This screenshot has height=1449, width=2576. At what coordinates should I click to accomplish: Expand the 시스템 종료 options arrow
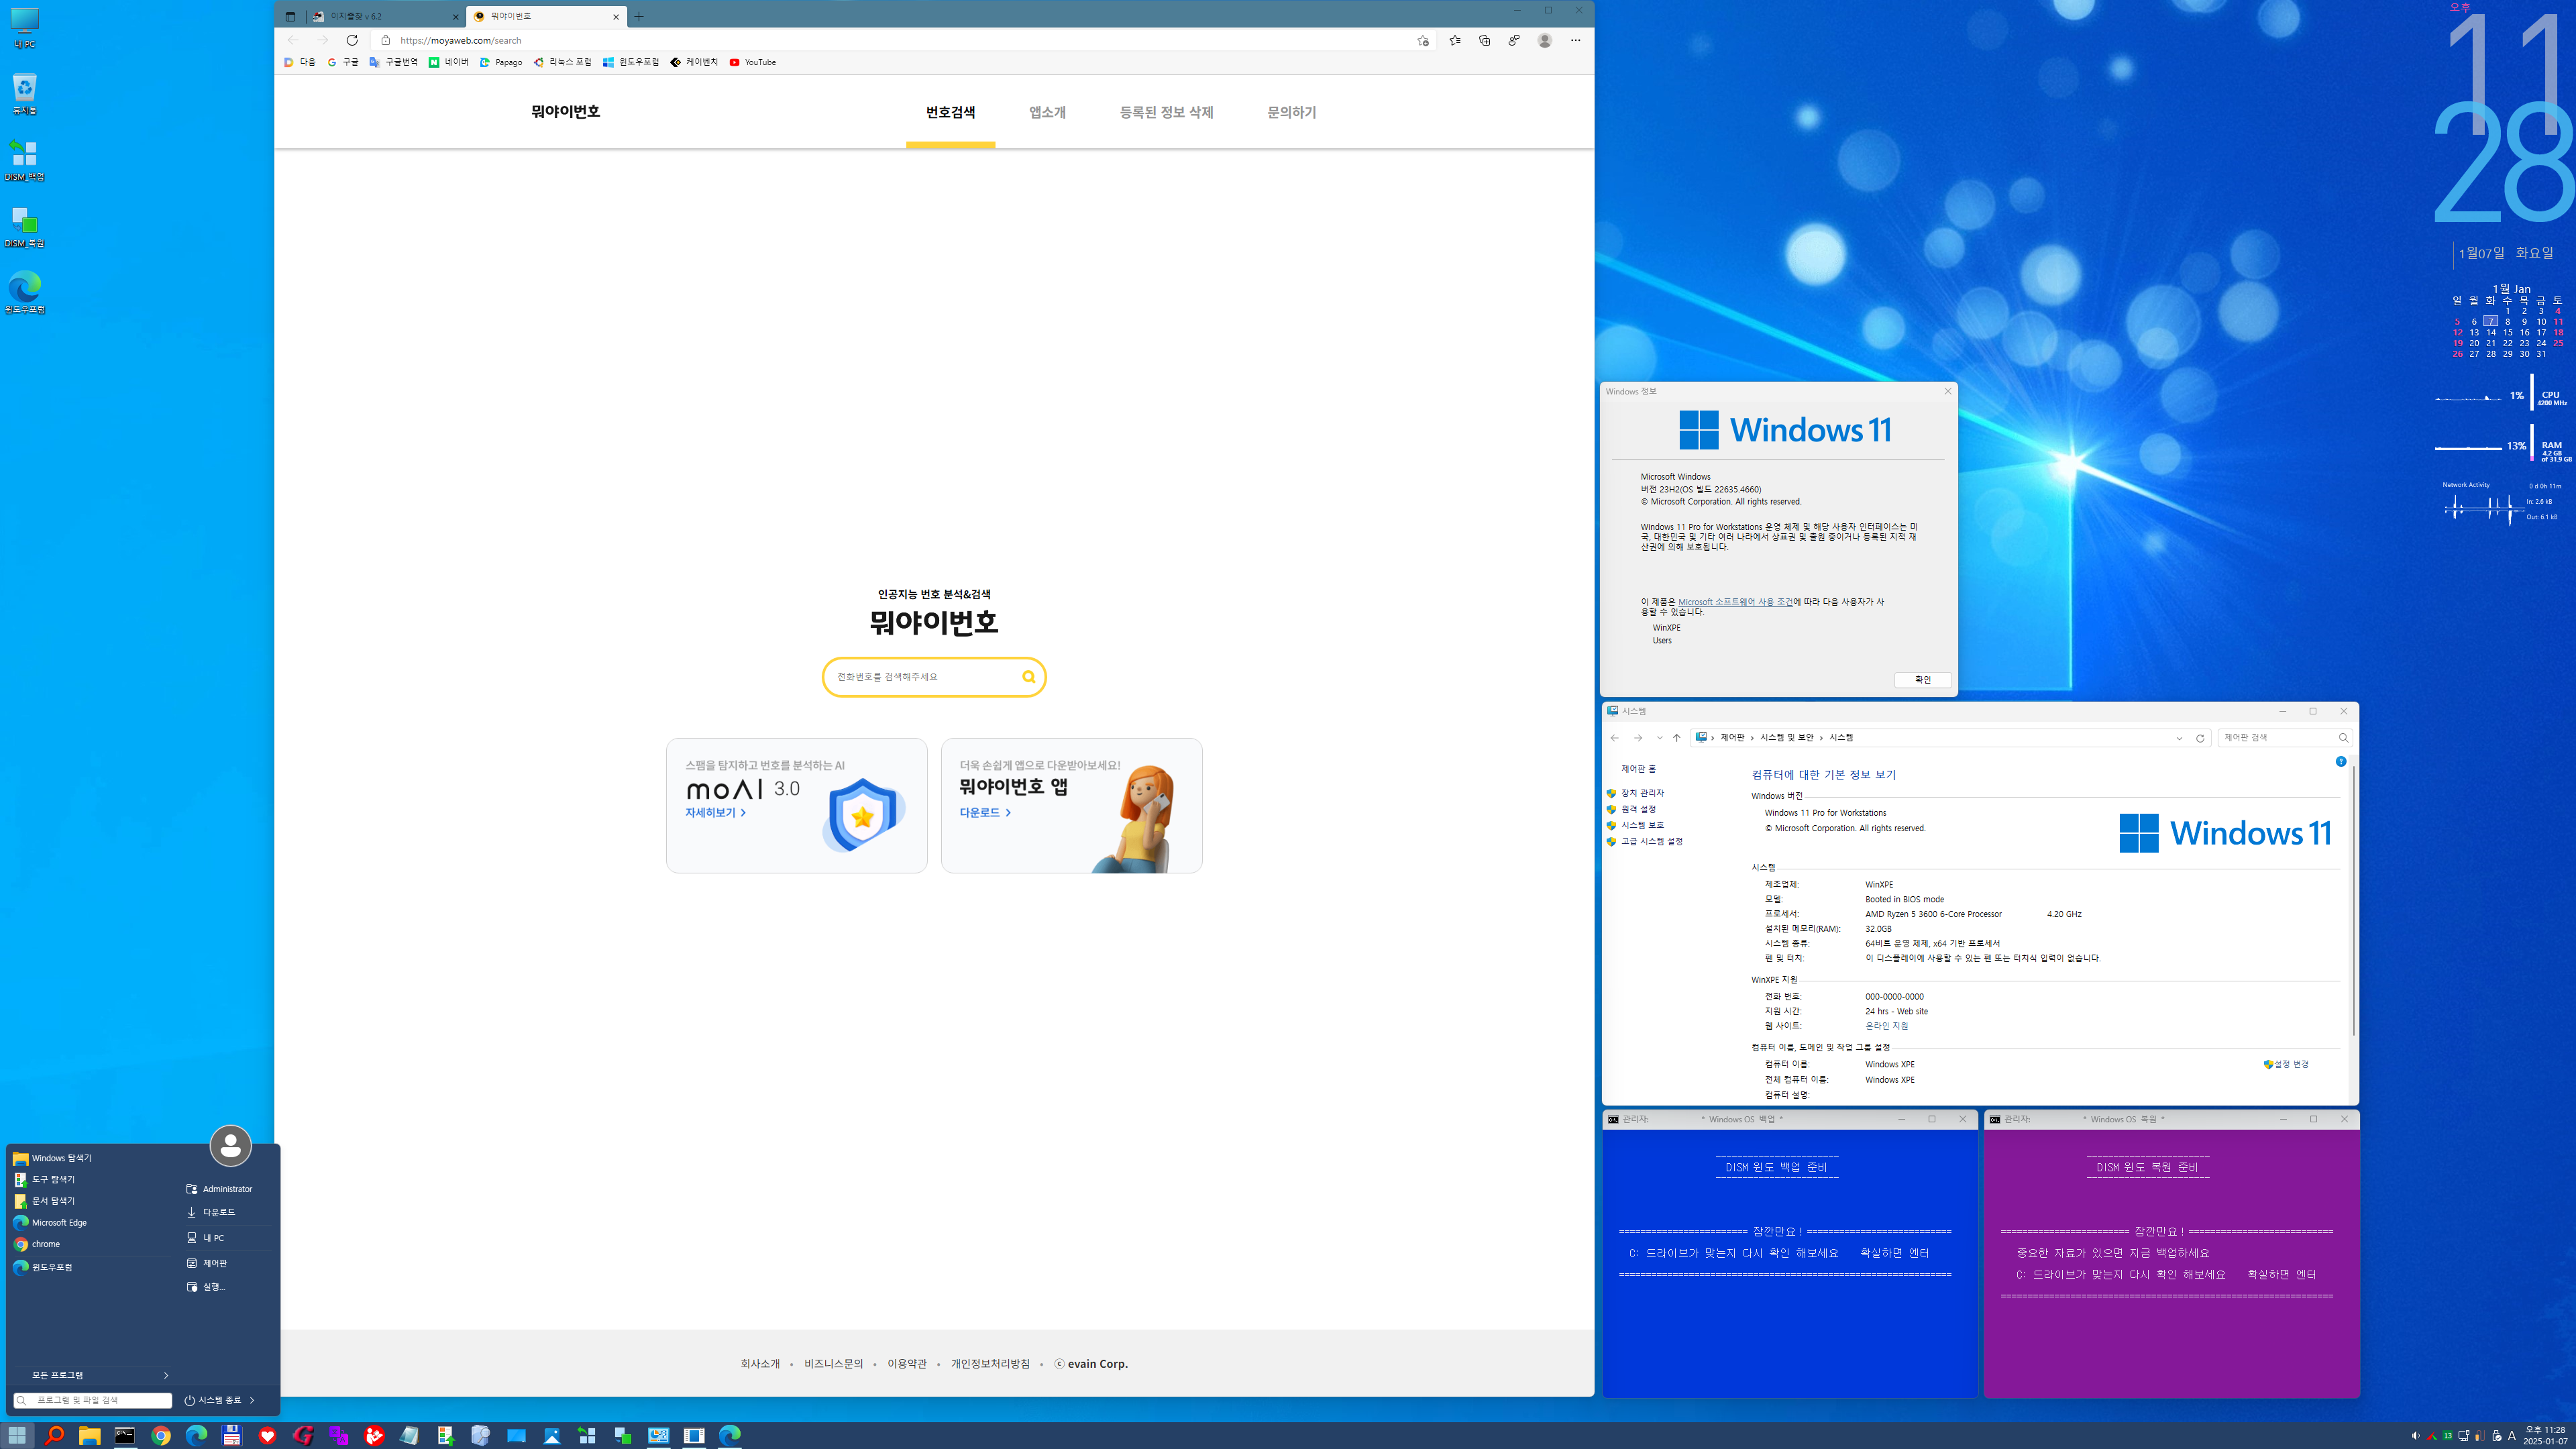coord(252,1400)
